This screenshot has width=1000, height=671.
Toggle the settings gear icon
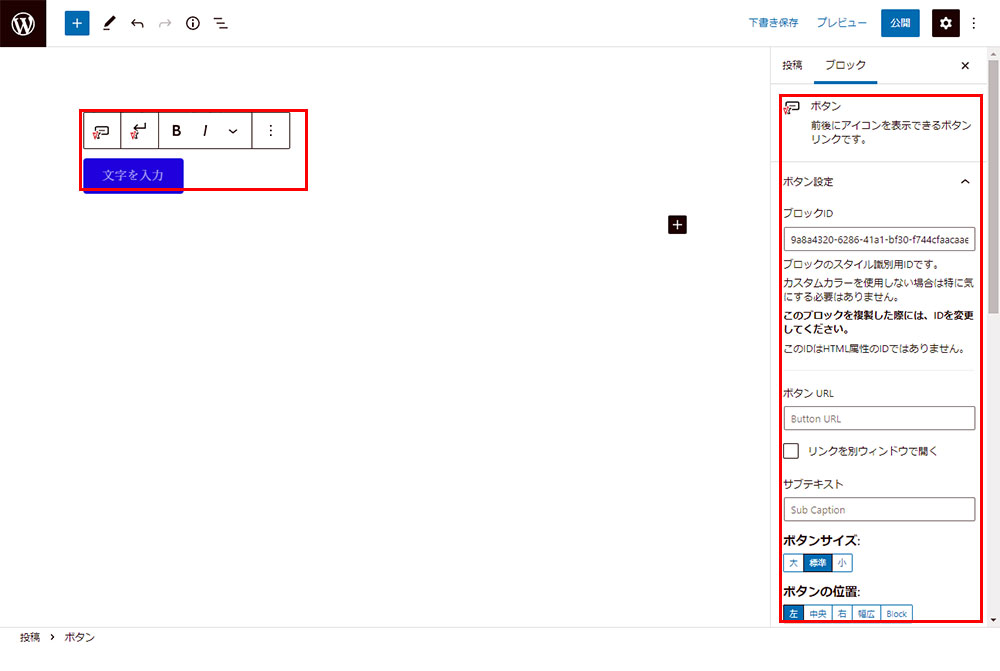click(945, 23)
